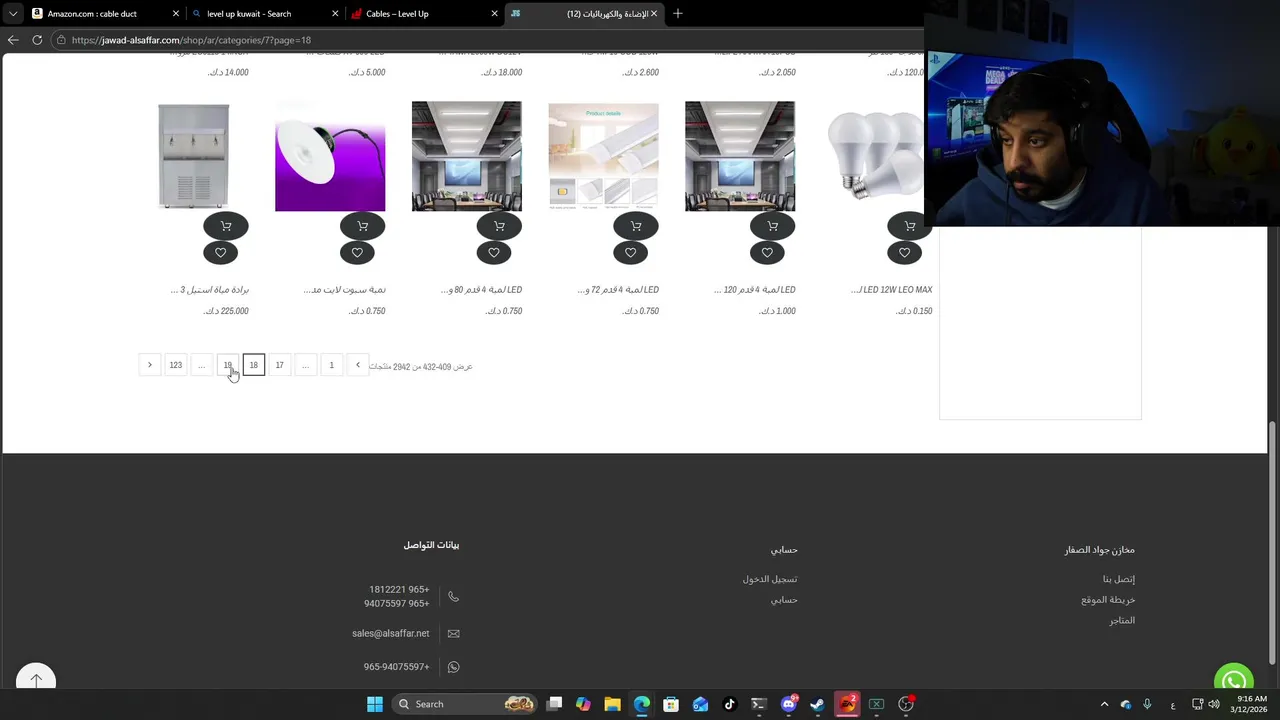1280x720 pixels.
Task: Expand the browser tab list dropdown
Action: tap(12, 14)
